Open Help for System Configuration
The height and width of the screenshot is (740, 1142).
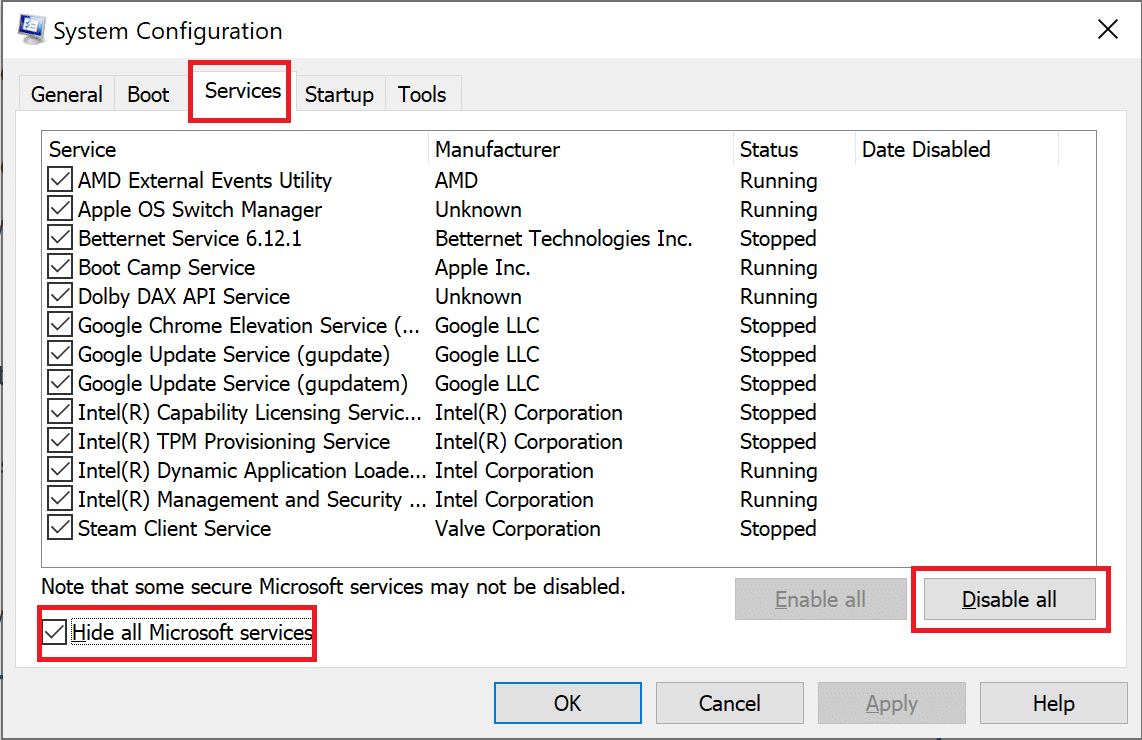1053,704
